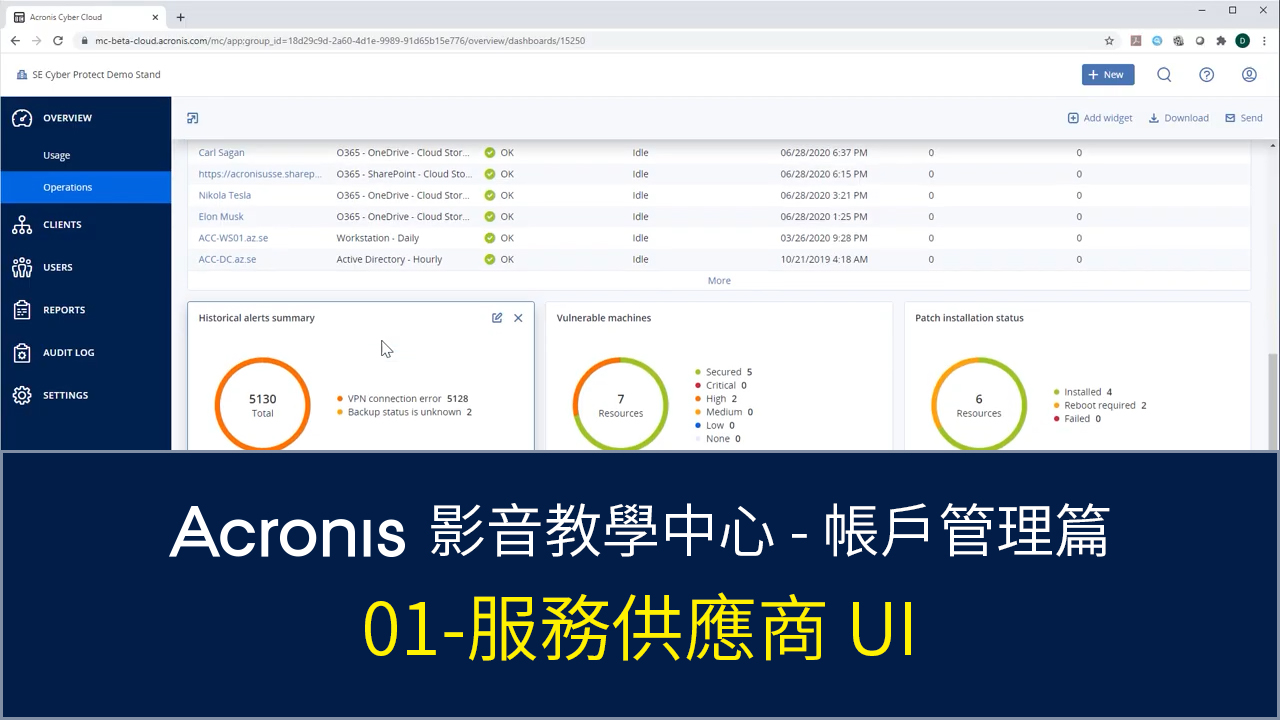
Task: Open the Settings gear icon
Action: click(22, 395)
